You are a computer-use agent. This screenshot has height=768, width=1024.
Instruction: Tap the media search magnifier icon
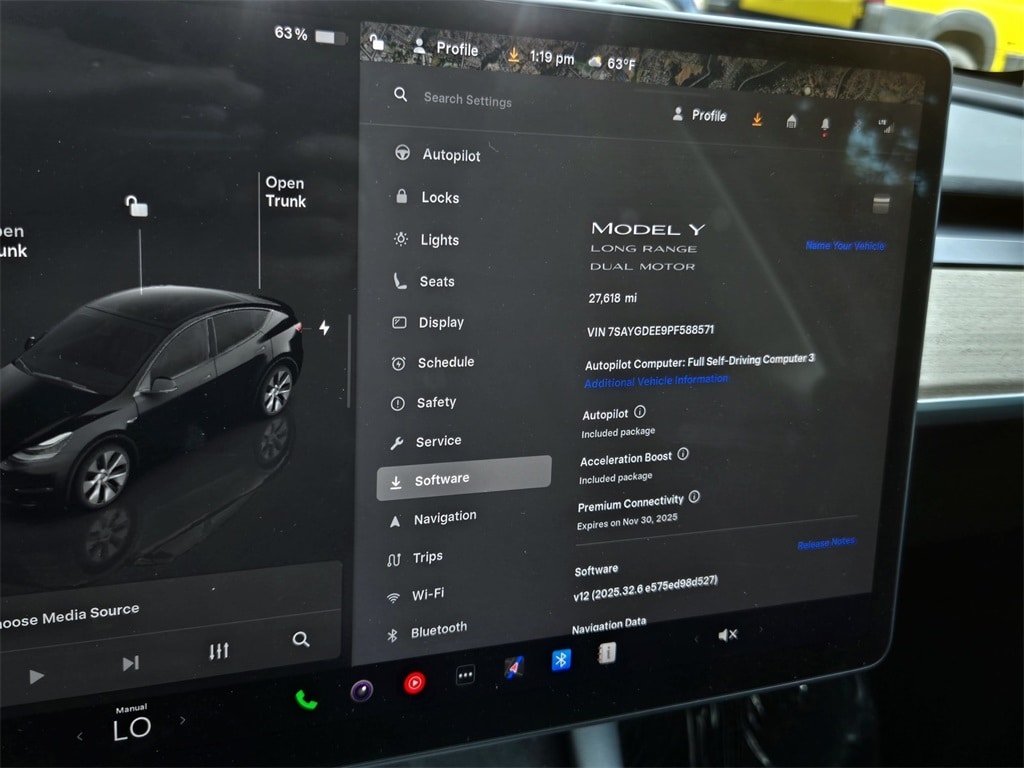tap(300, 639)
